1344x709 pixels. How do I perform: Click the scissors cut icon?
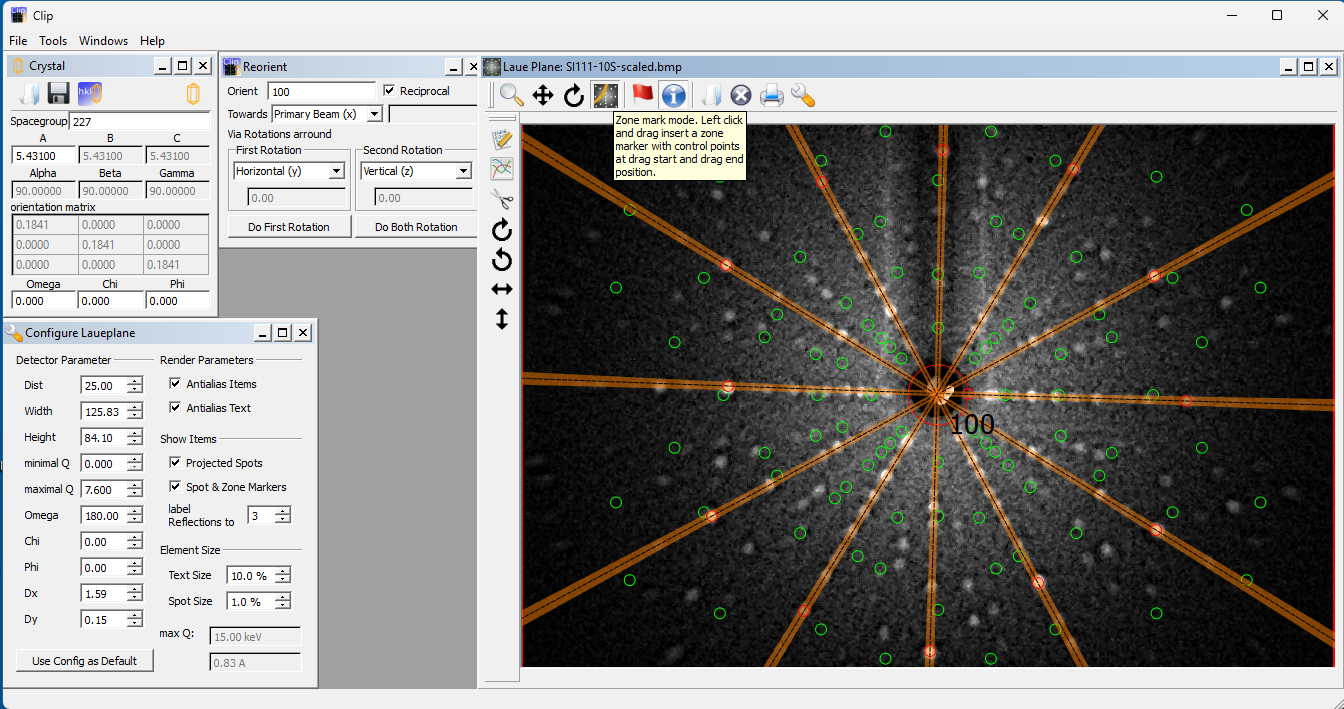point(502,198)
